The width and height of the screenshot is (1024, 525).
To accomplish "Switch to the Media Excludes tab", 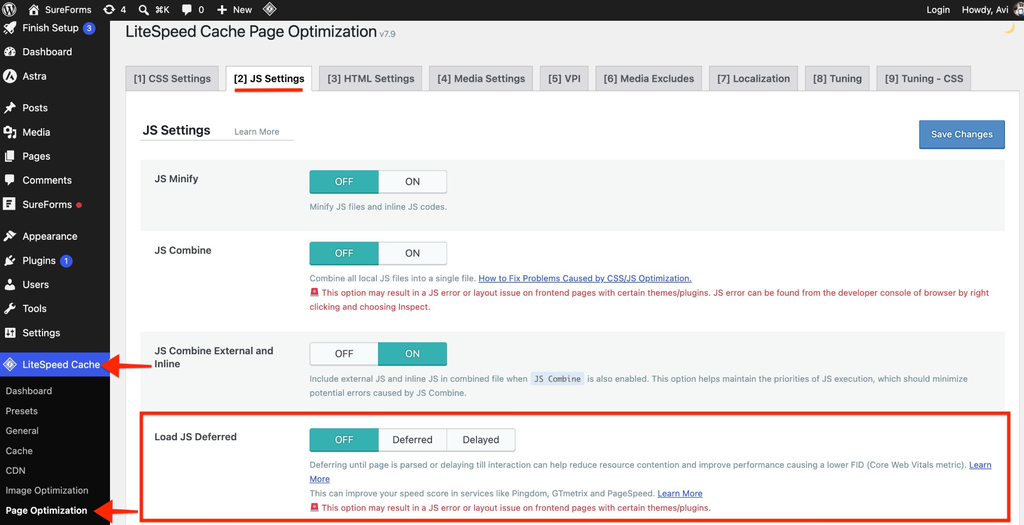I will coord(648,78).
